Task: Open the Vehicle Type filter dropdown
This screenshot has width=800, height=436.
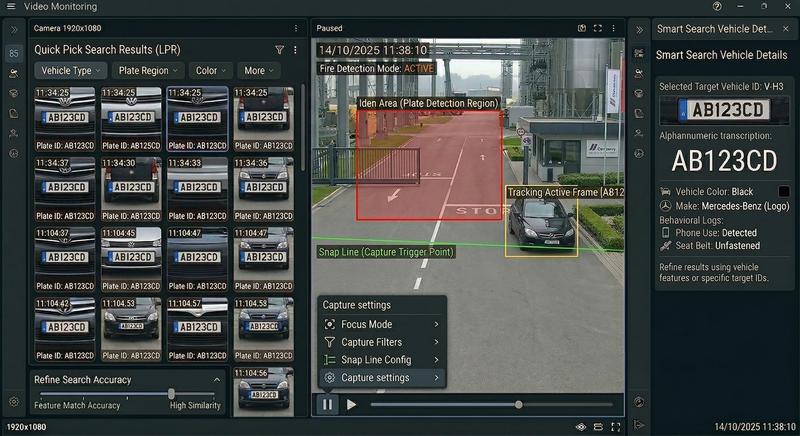Action: (x=71, y=70)
